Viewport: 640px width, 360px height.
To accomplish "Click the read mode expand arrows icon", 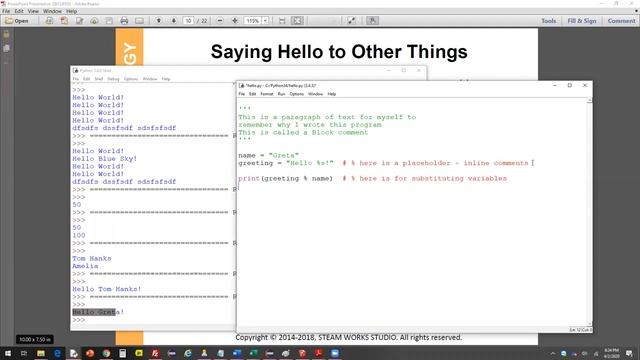I will [x=351, y=21].
